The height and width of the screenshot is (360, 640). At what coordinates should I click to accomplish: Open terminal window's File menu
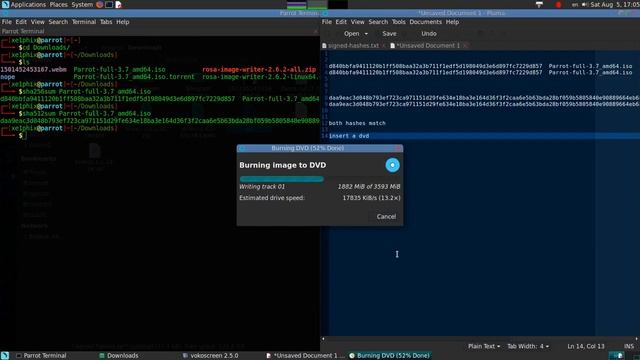(x=7, y=22)
